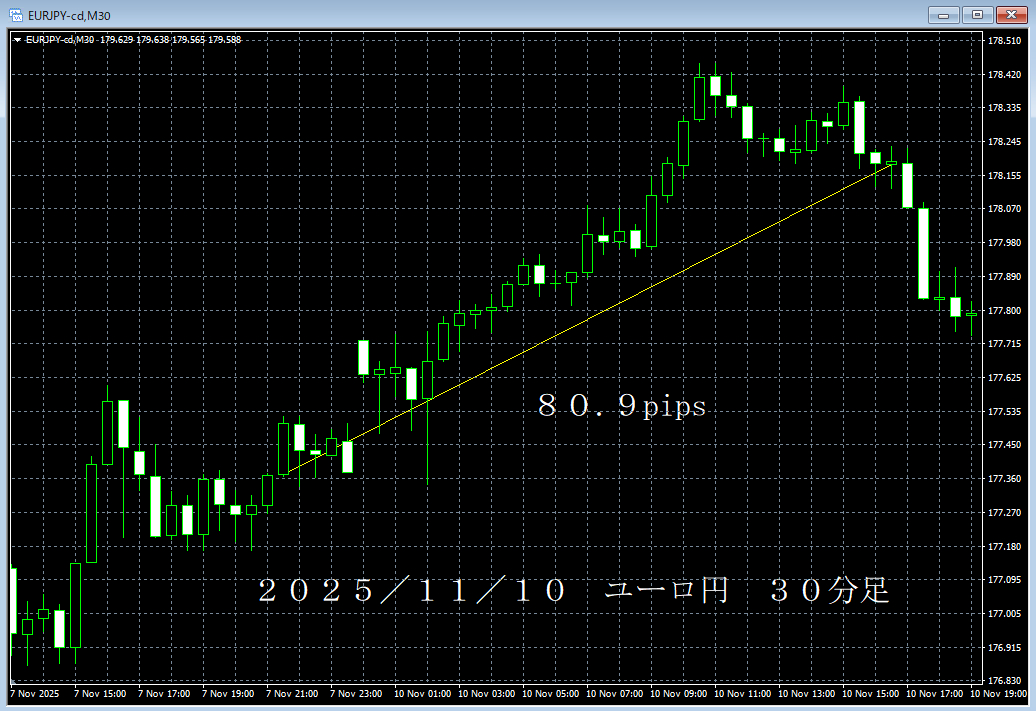The height and width of the screenshot is (711, 1036).
Task: Minimize the EURJPY-cd,M30 chart window
Action: [944, 15]
